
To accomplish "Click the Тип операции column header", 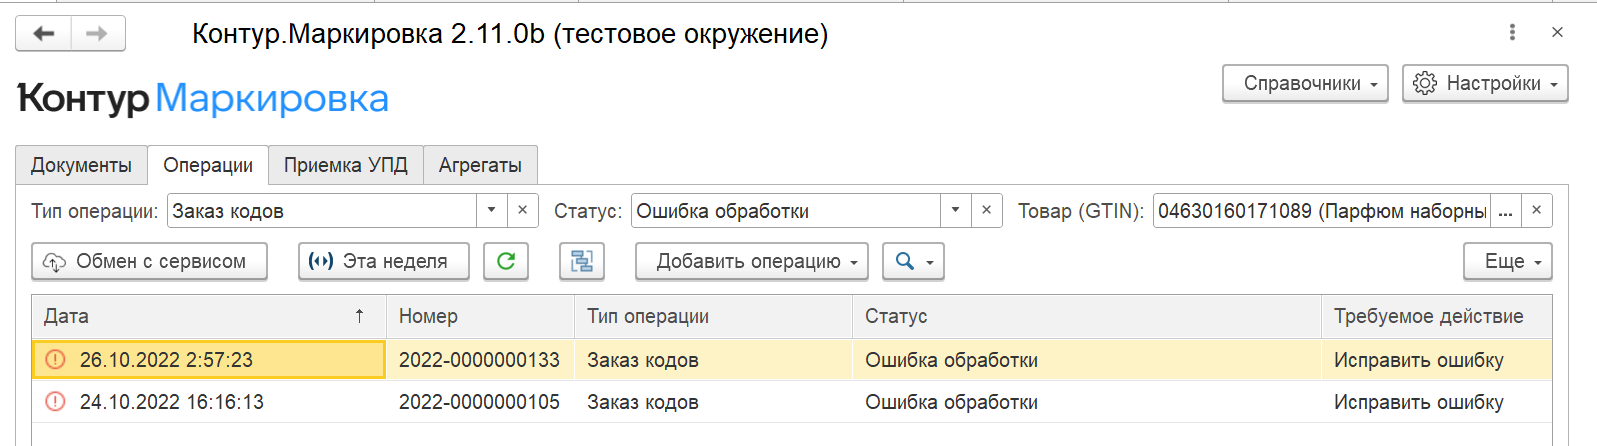I will coord(713,316).
